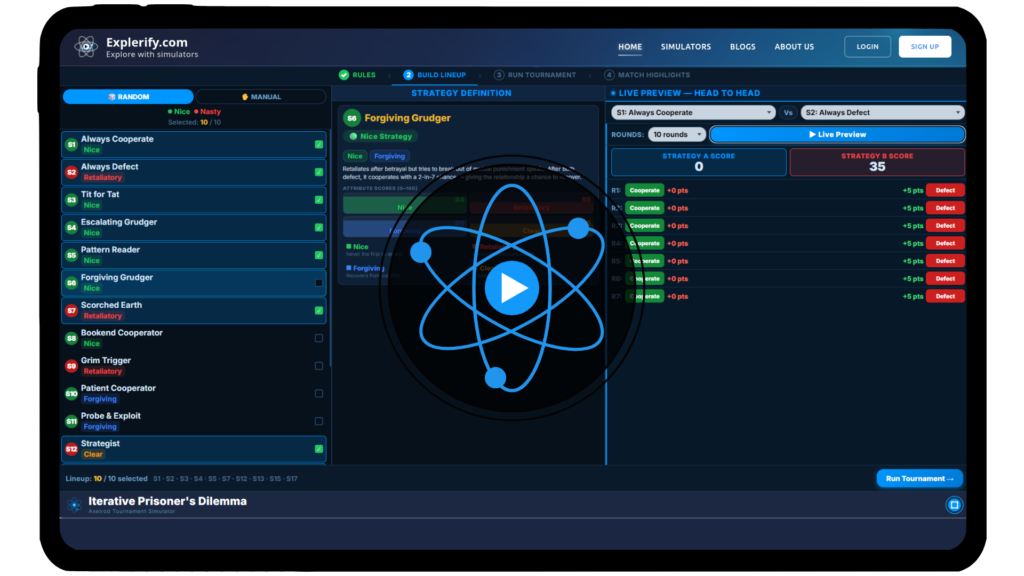Click the S8 badge for Bookend Cooperator
The width and height of the screenshot is (1024, 576).
click(71, 338)
